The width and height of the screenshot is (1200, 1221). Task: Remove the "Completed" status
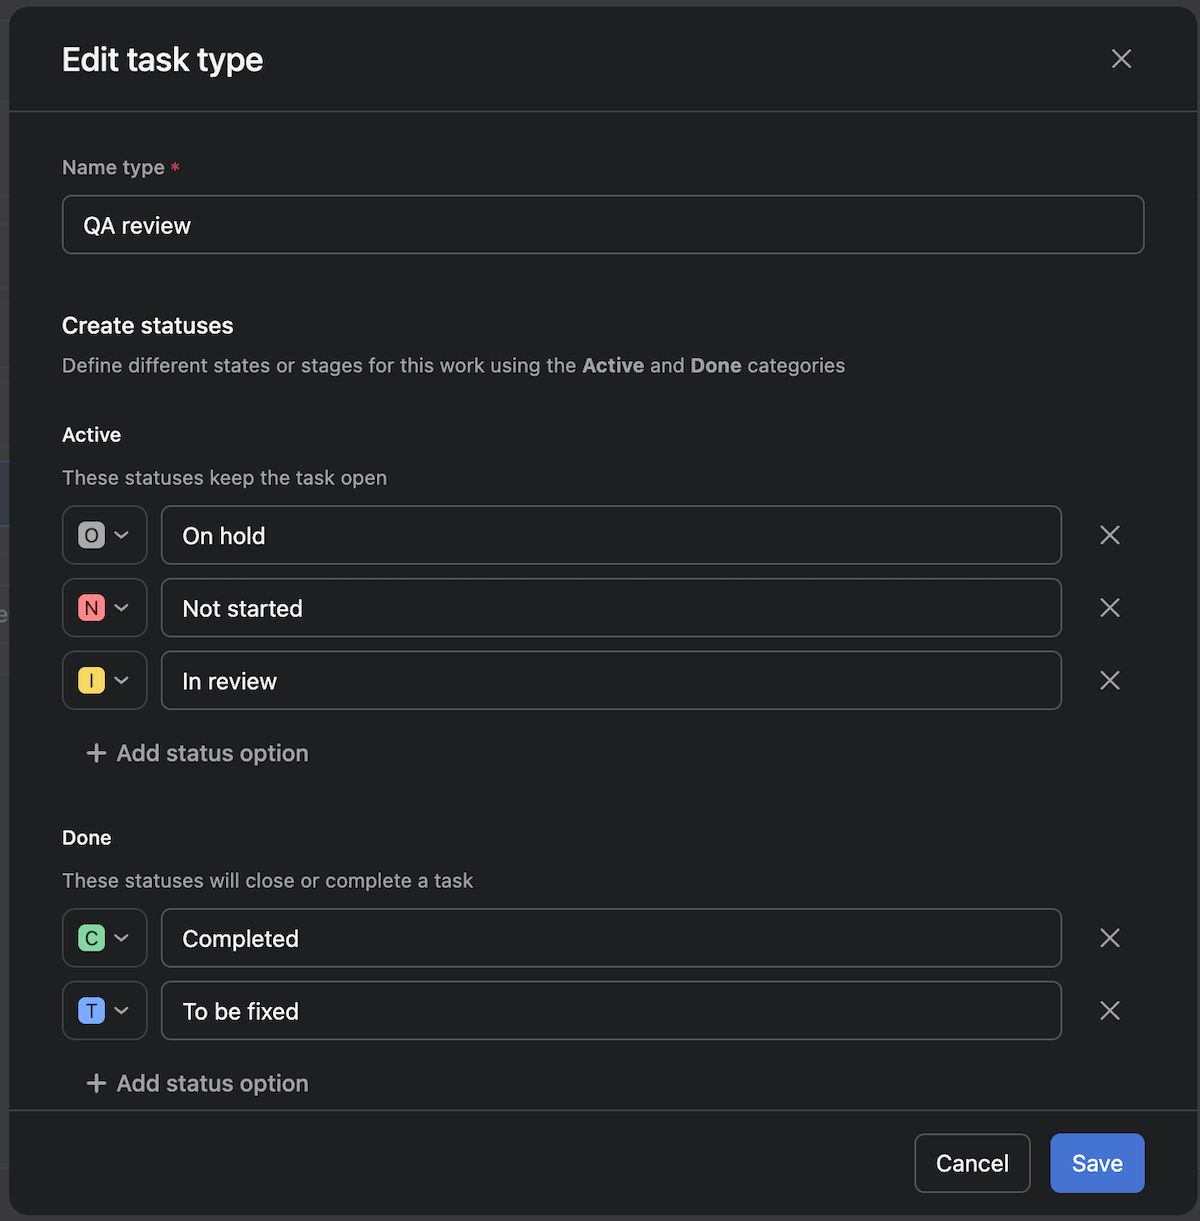pyautogui.click(x=1109, y=938)
